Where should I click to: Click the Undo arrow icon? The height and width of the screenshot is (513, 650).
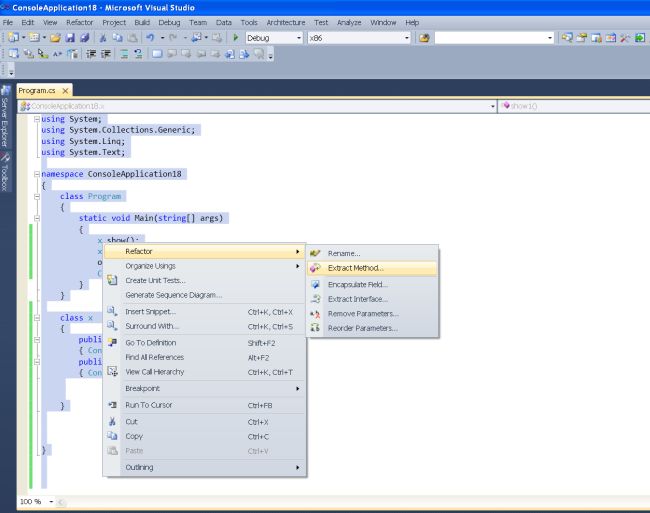pos(150,38)
